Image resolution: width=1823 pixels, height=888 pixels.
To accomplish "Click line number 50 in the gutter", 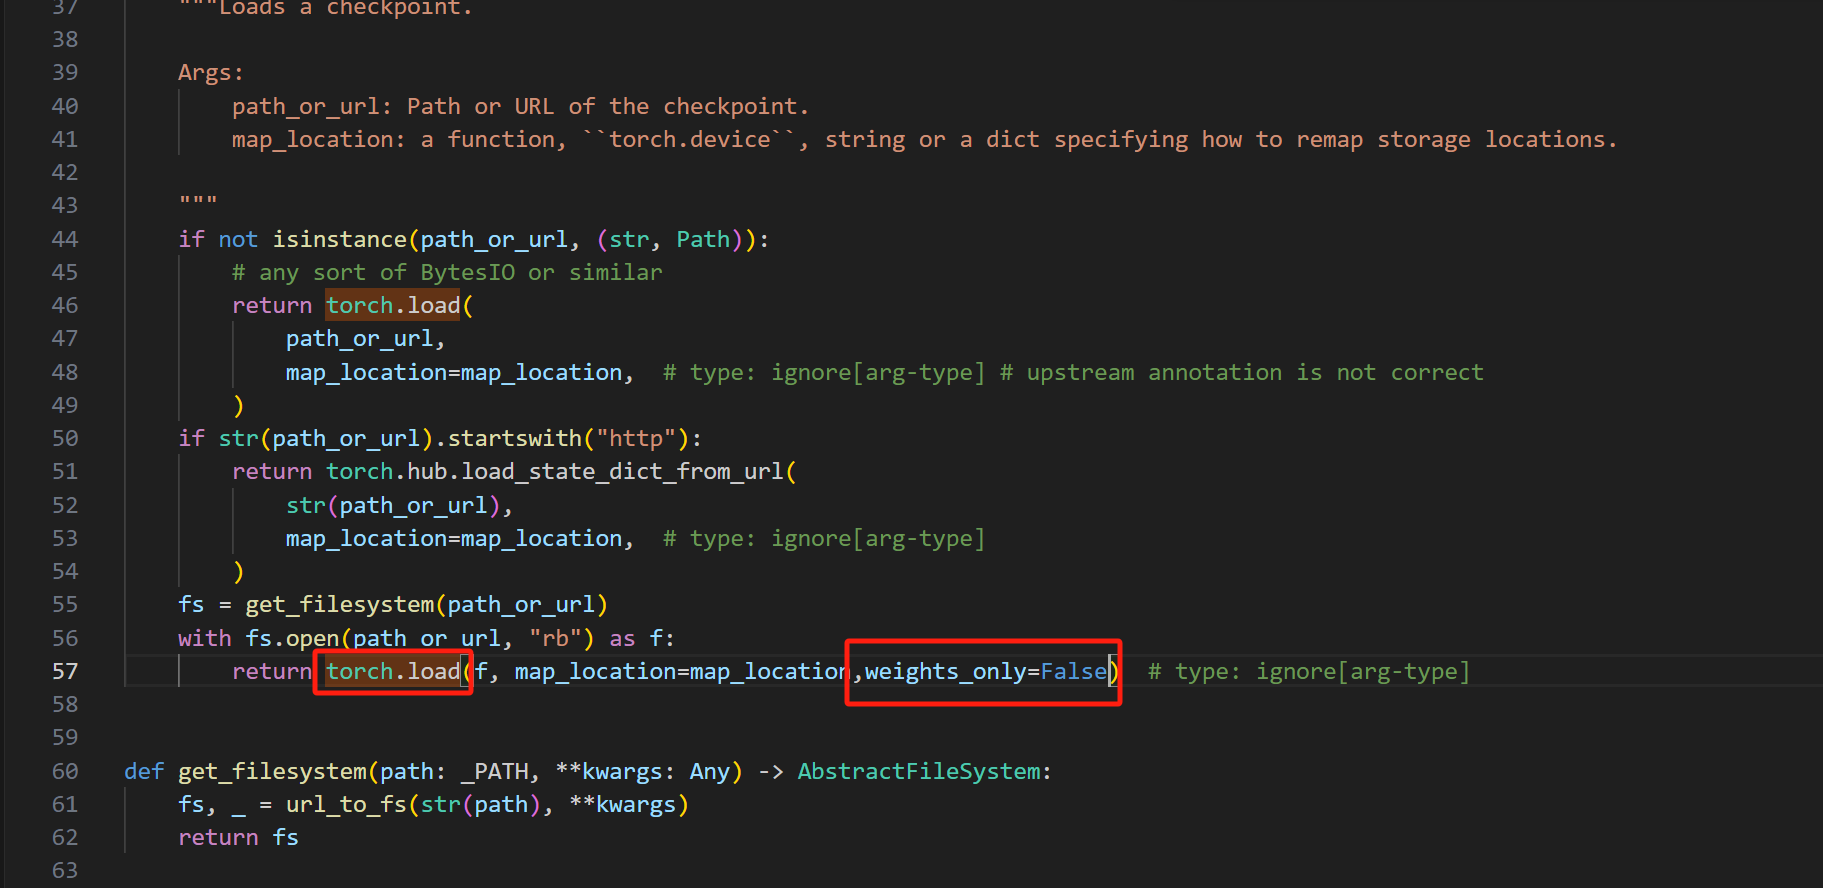I will (x=65, y=438).
